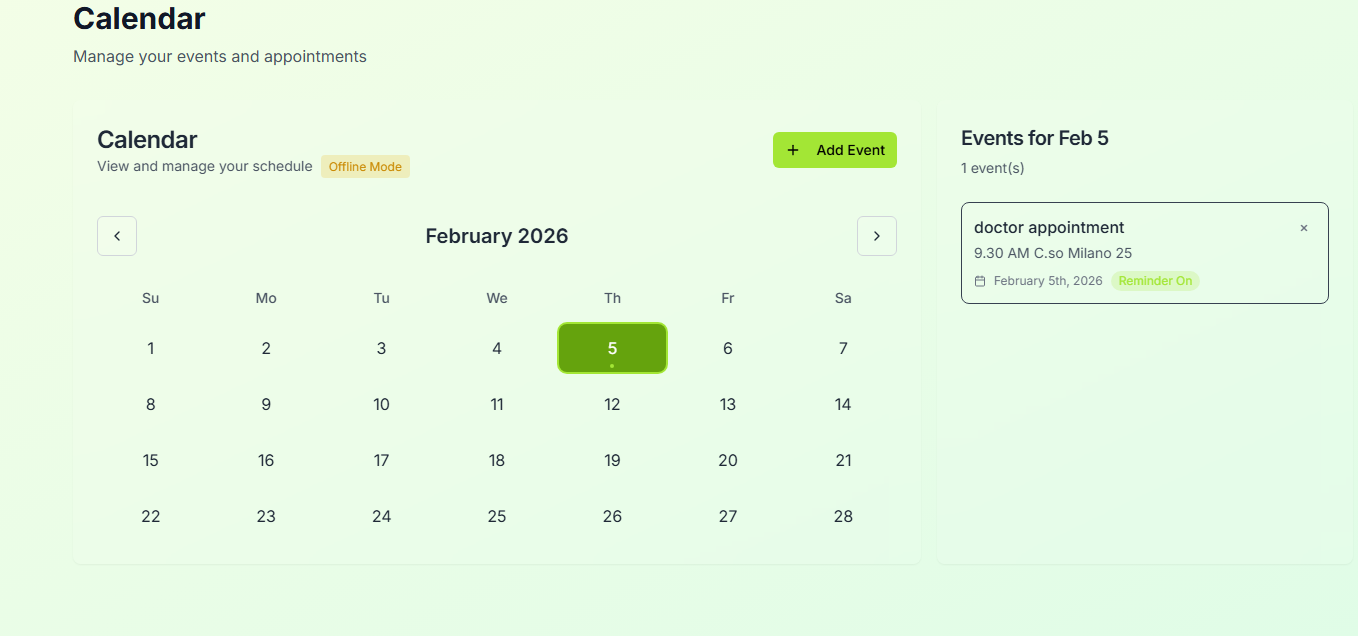Image resolution: width=1358 pixels, height=636 pixels.
Task: Select February 14 on the calendar
Action: (843, 404)
